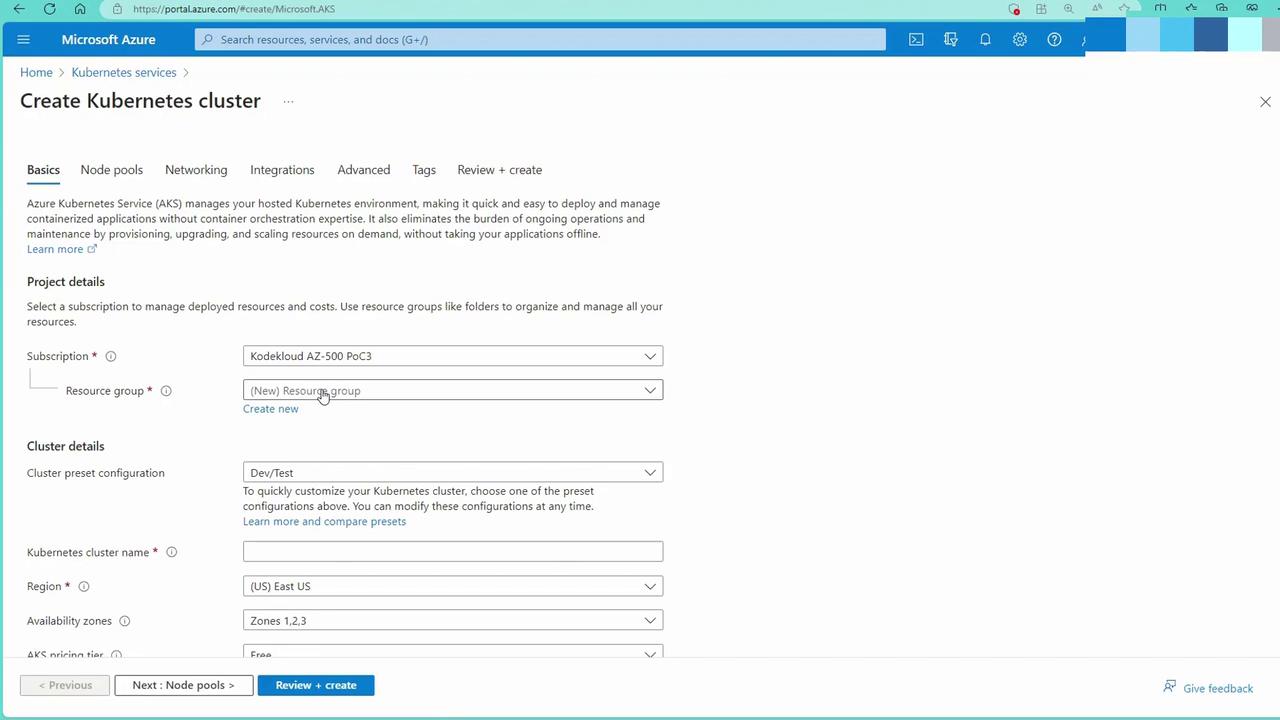Open the Cluster preset configuration dropdown

[453, 472]
